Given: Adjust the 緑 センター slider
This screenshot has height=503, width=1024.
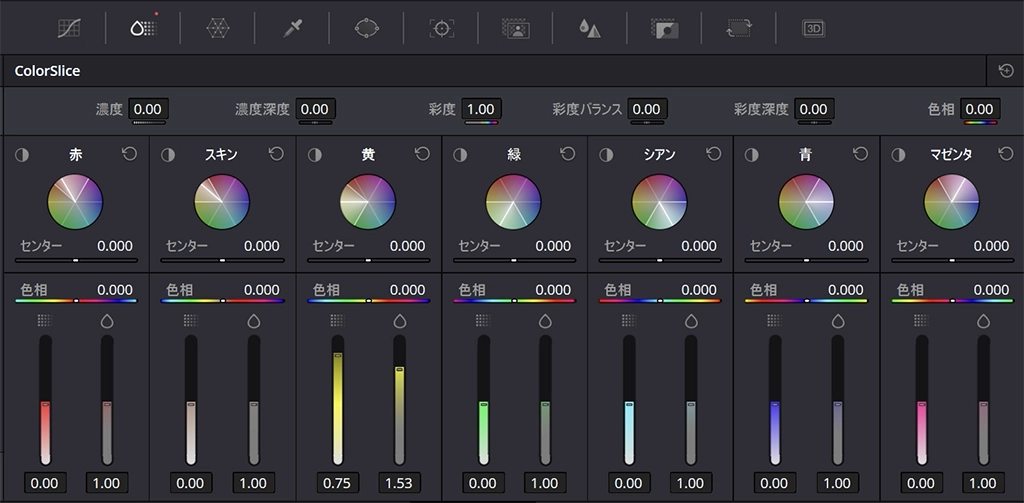Looking at the screenshot, I should pyautogui.click(x=514, y=260).
